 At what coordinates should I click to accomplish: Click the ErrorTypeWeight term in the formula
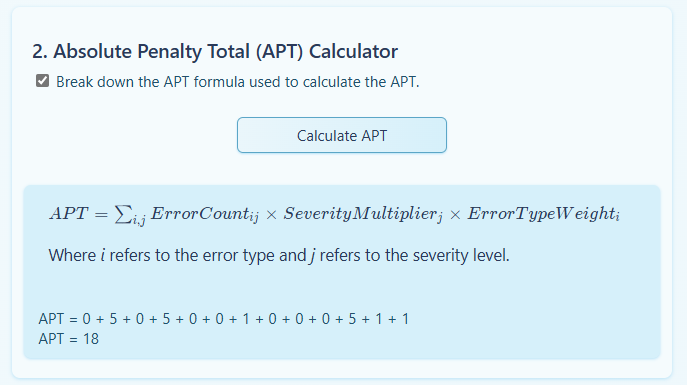543,214
